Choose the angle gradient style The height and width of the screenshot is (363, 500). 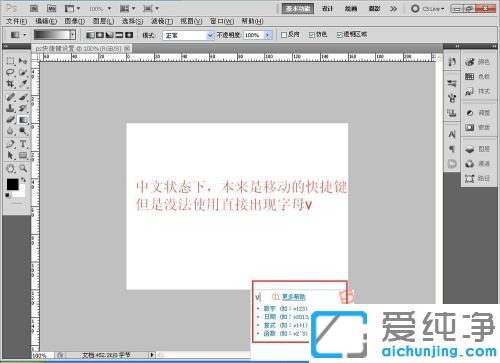(x=109, y=35)
